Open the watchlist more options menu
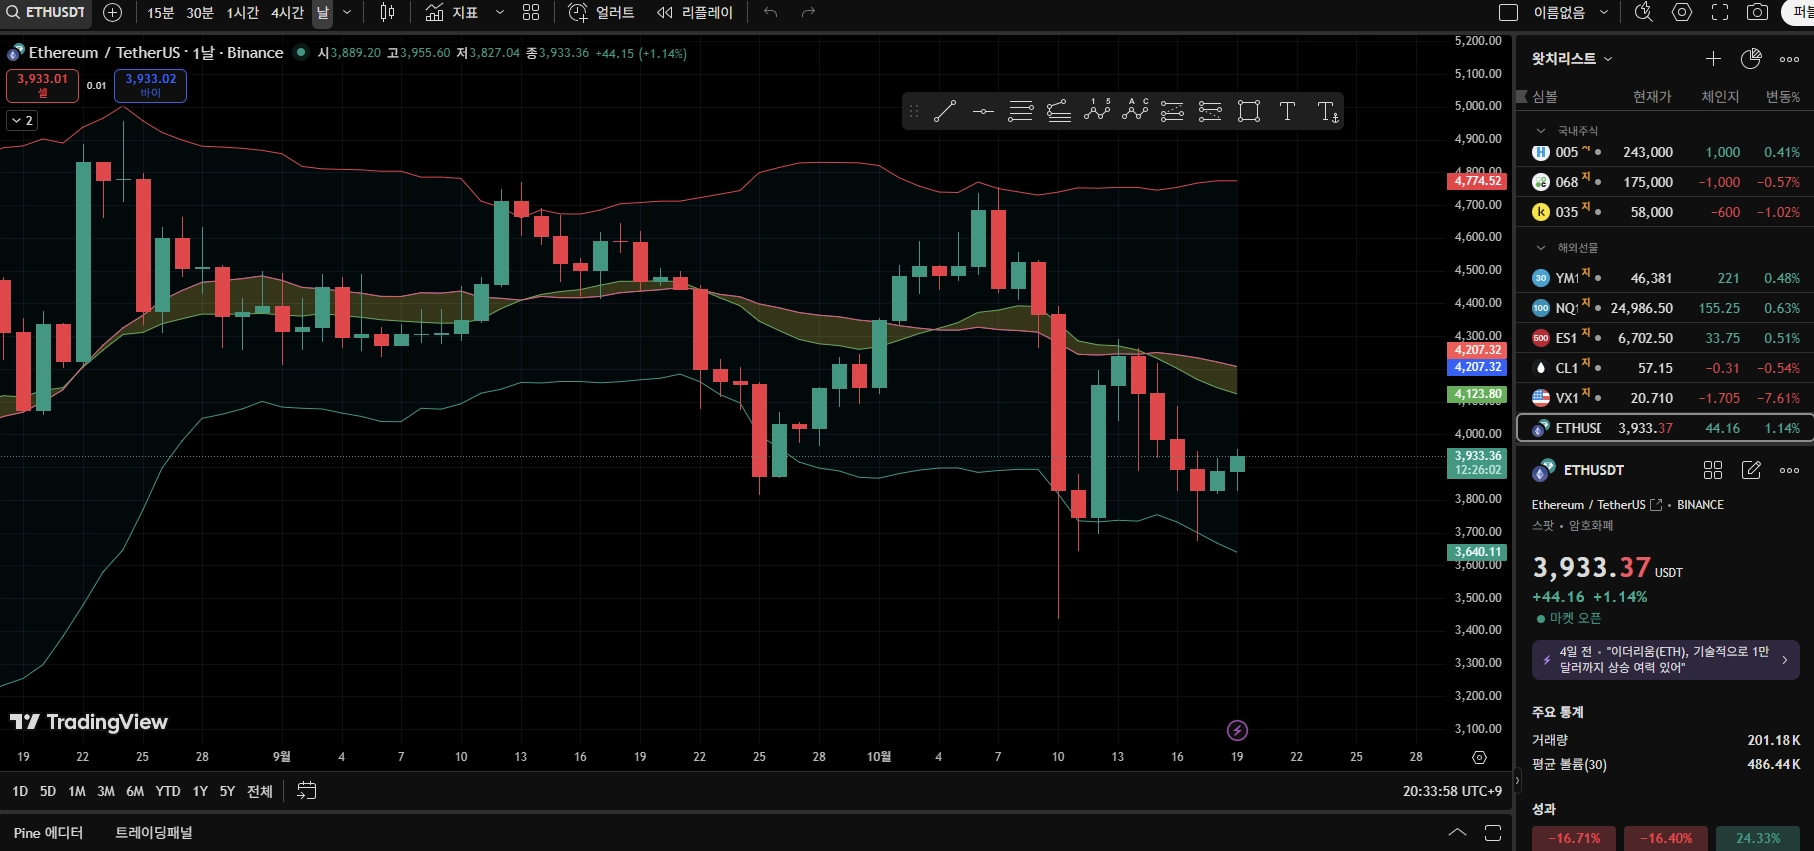 pos(1790,59)
